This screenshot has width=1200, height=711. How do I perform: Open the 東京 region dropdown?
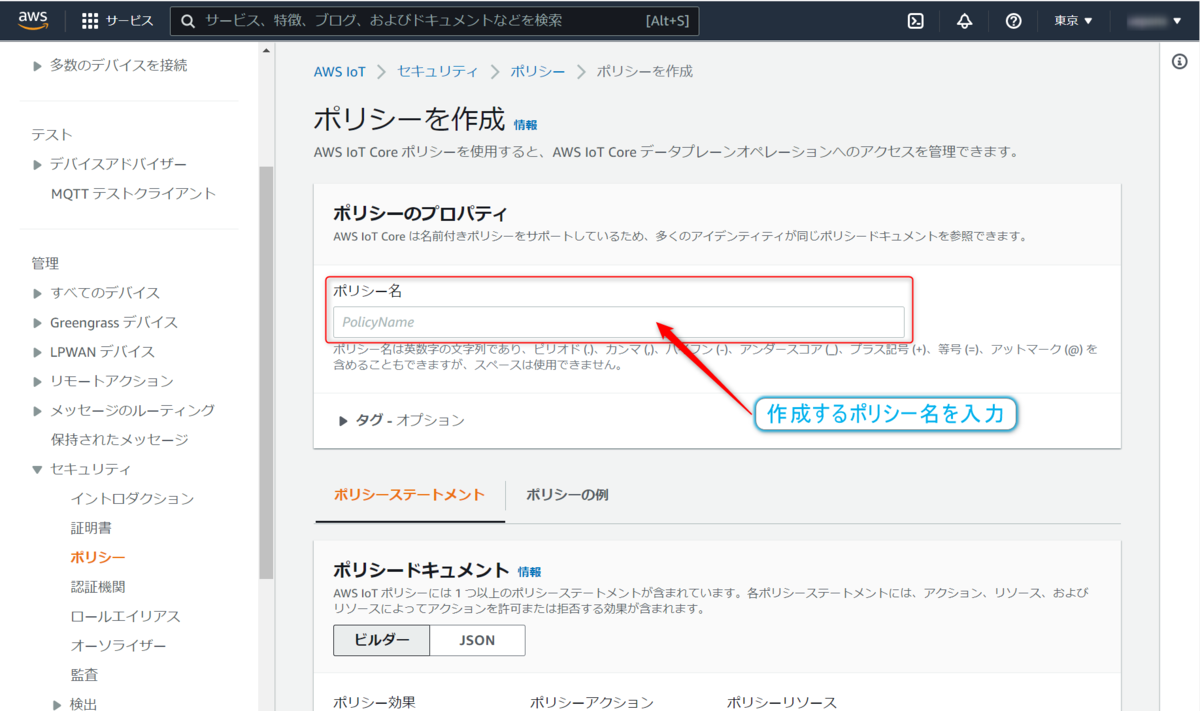pyautogui.click(x=1073, y=21)
